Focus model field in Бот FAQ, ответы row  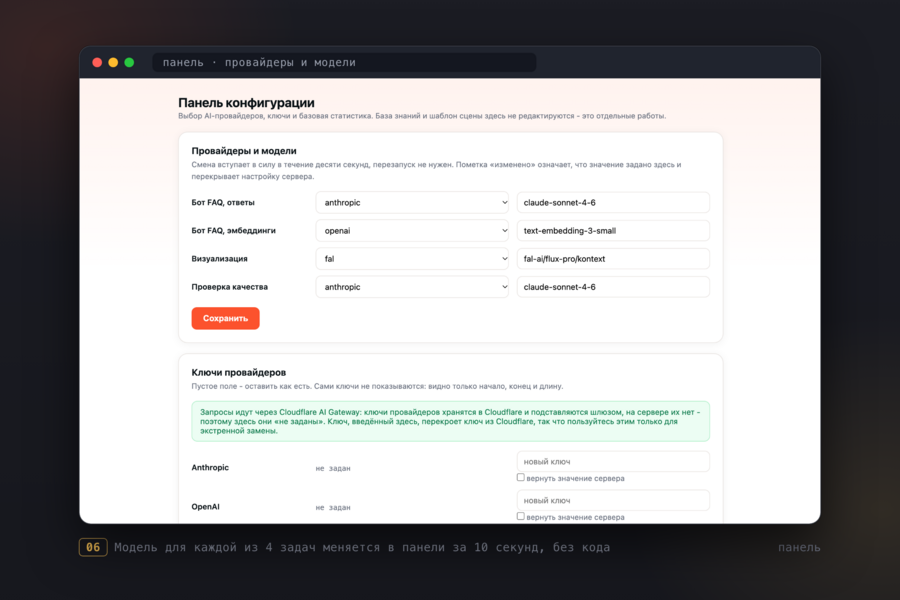tap(613, 203)
